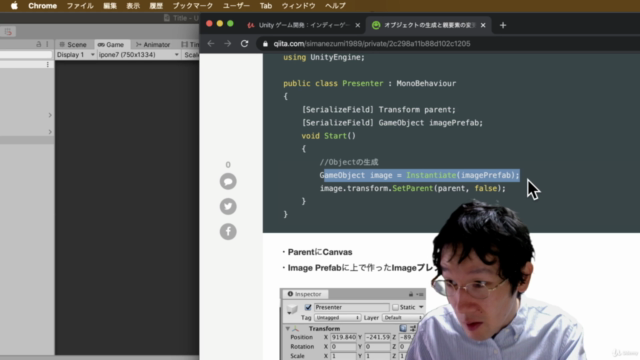640x360 pixels.
Task: Switch to Unity's Scene tab
Action: pos(73,44)
